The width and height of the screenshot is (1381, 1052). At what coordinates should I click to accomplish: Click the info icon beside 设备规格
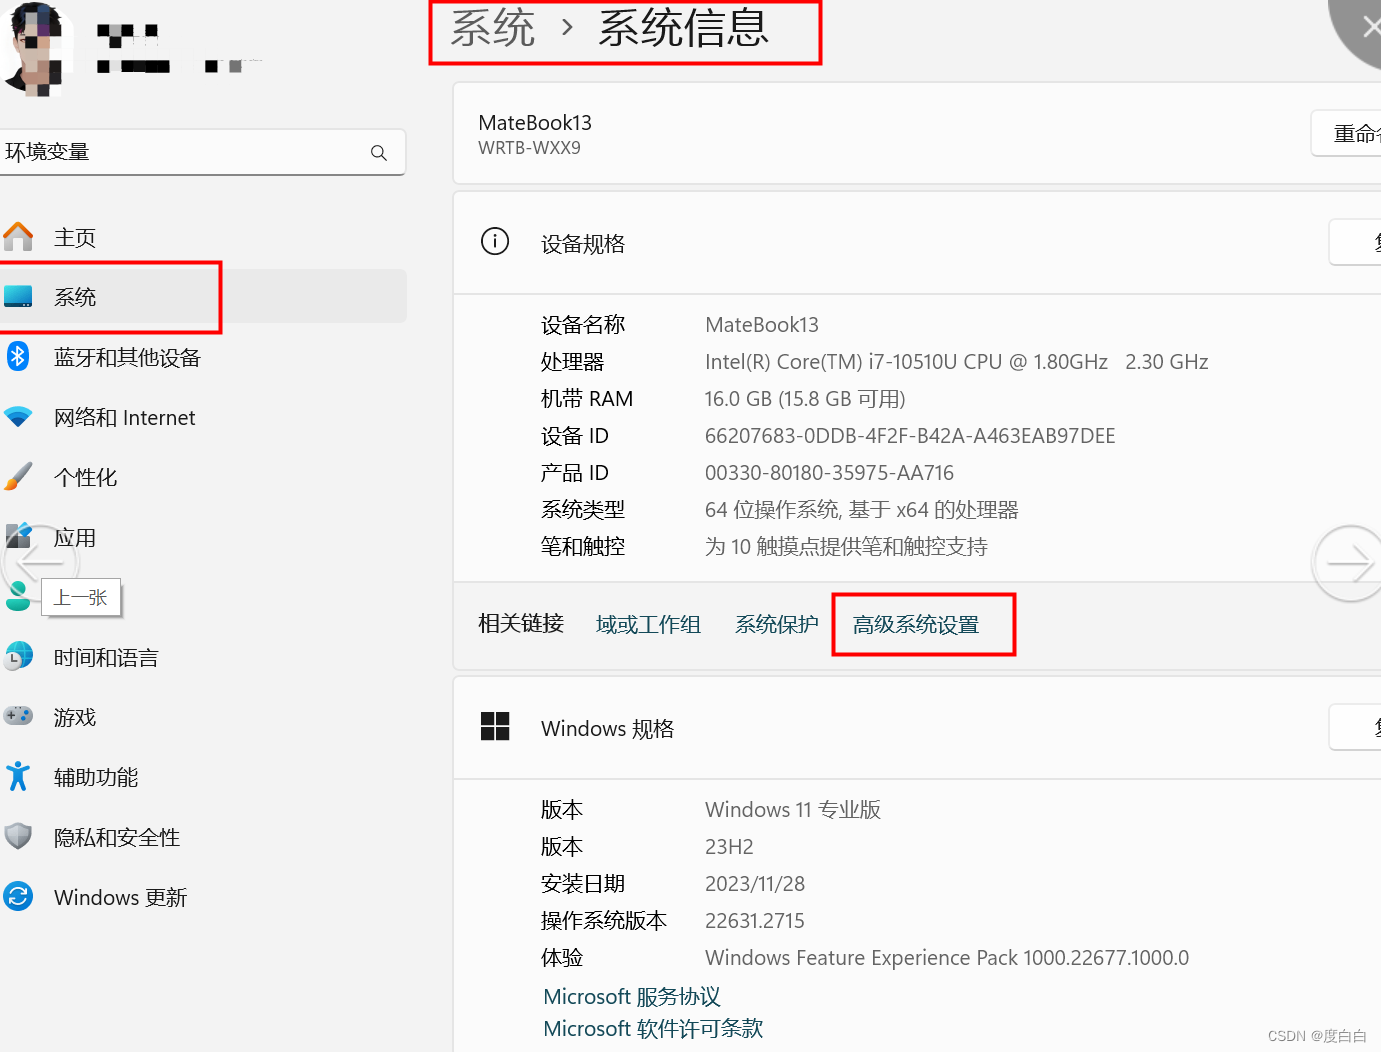pos(495,242)
